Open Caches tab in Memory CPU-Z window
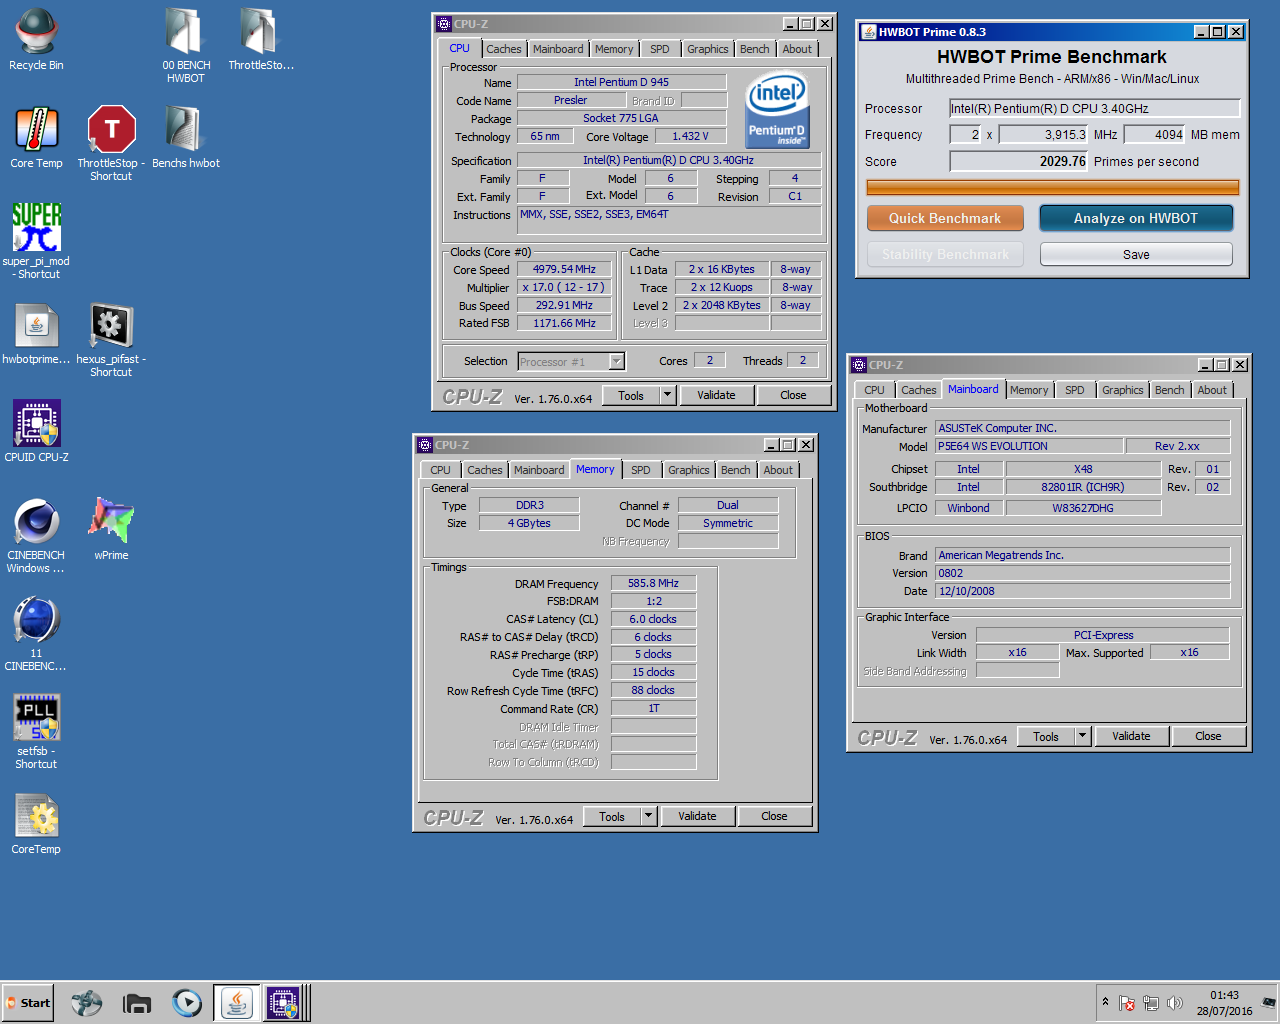The height and width of the screenshot is (1024, 1280). (x=485, y=470)
